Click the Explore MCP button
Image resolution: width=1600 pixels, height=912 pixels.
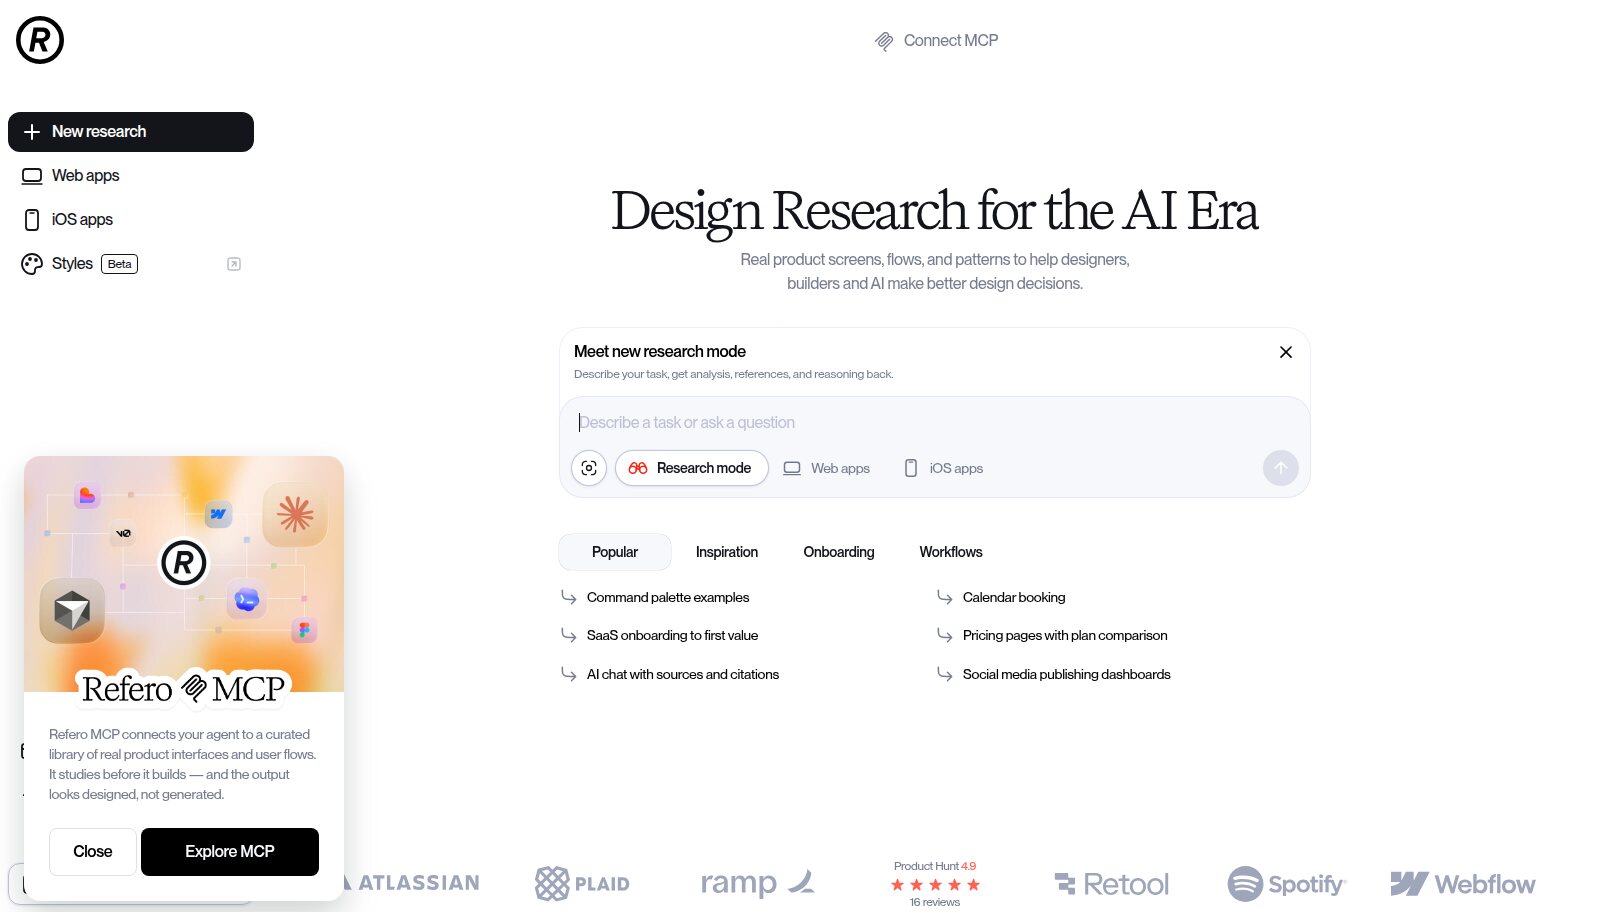(230, 852)
